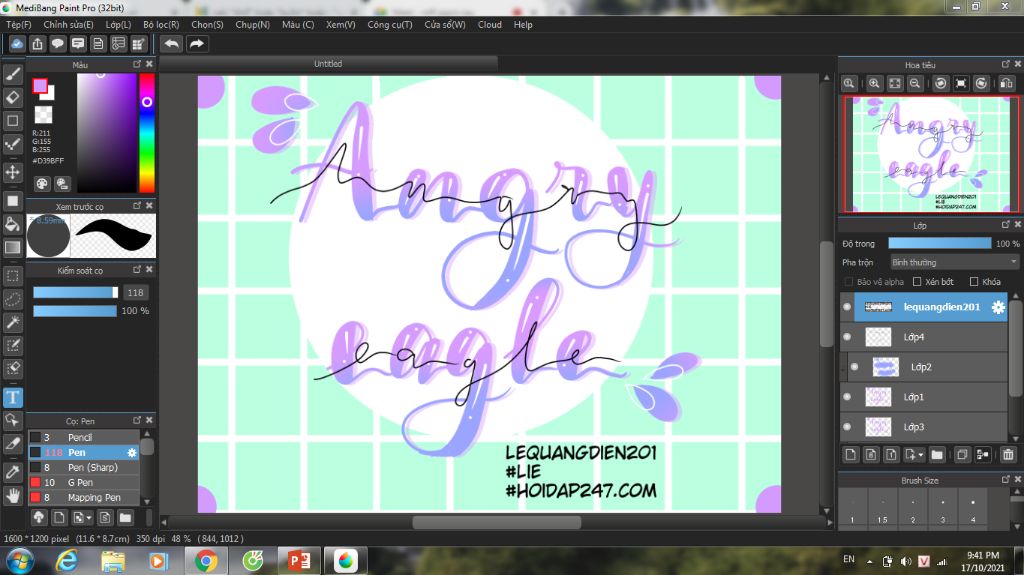This screenshot has width=1024, height=575.
Task: Select the Mapping Pen brush
Action: coord(84,497)
